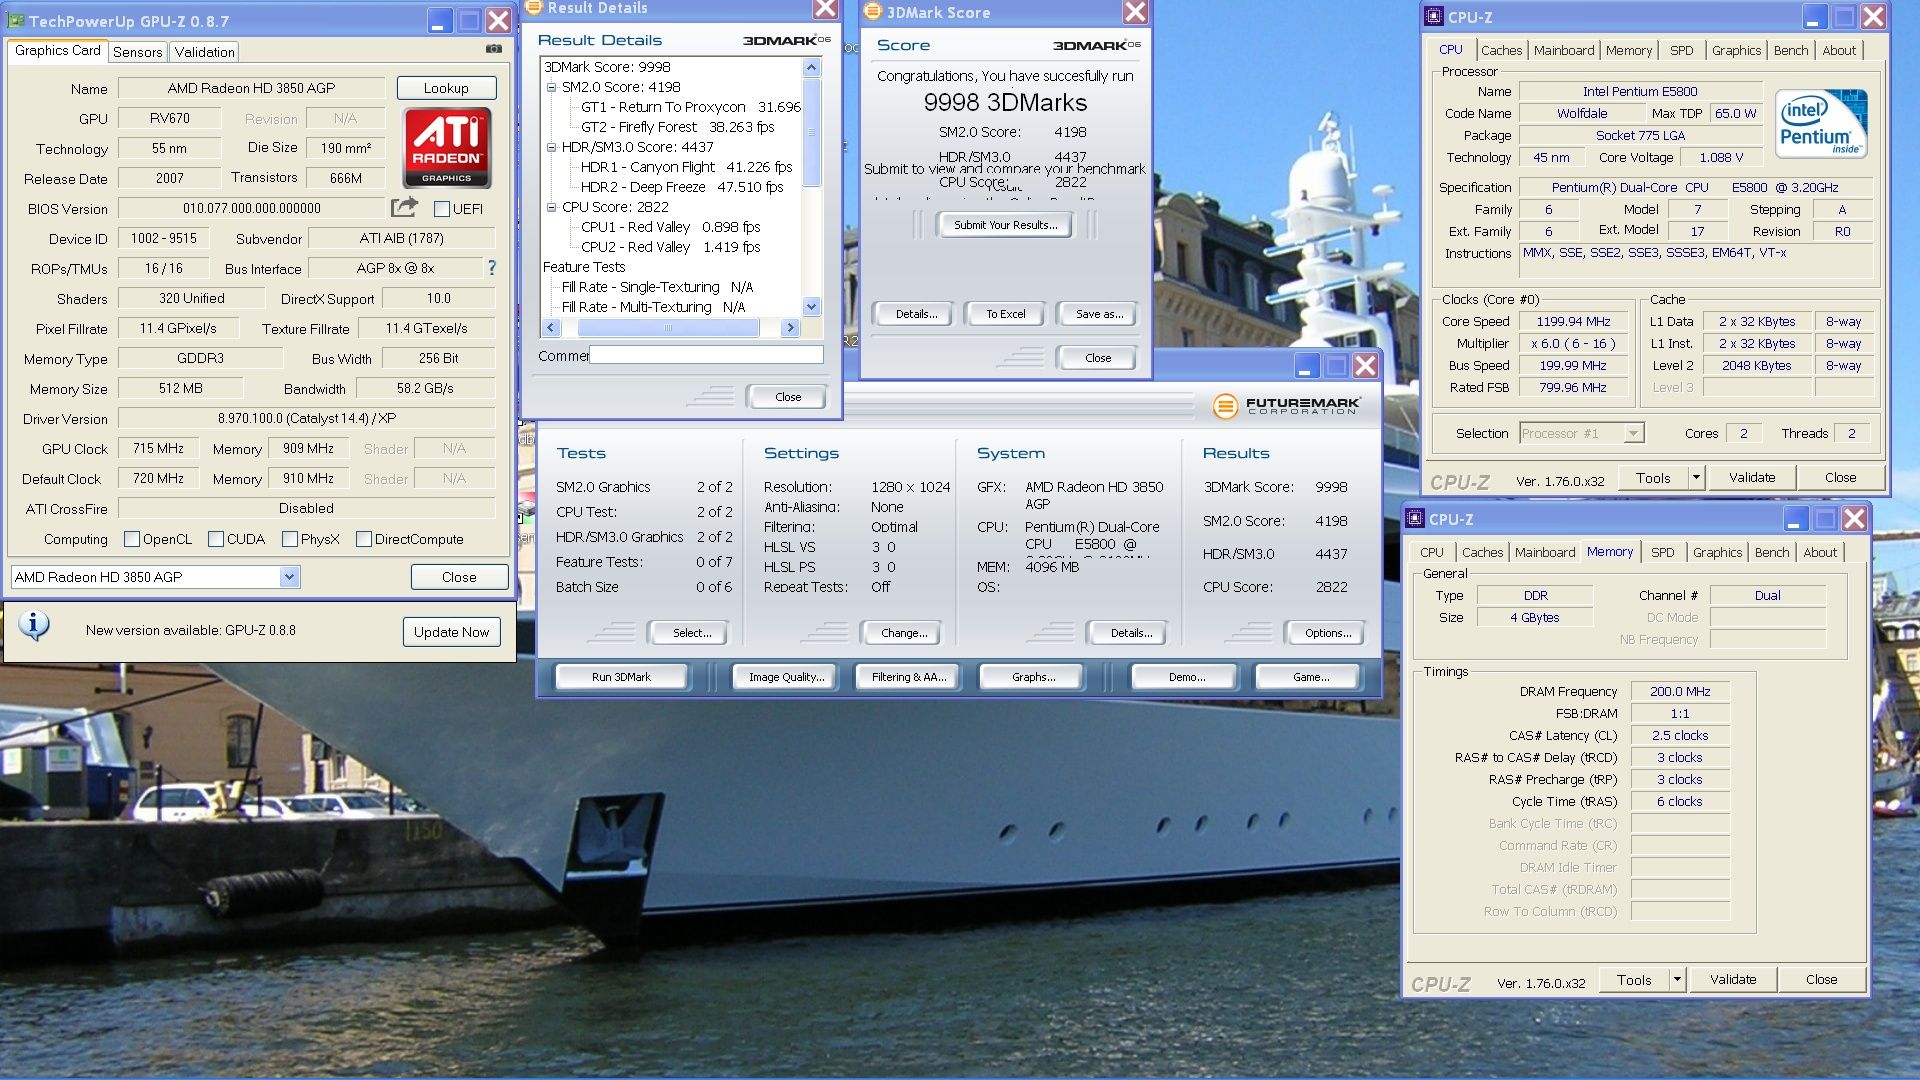Click the Futuremark Corporation logo

click(x=1286, y=405)
